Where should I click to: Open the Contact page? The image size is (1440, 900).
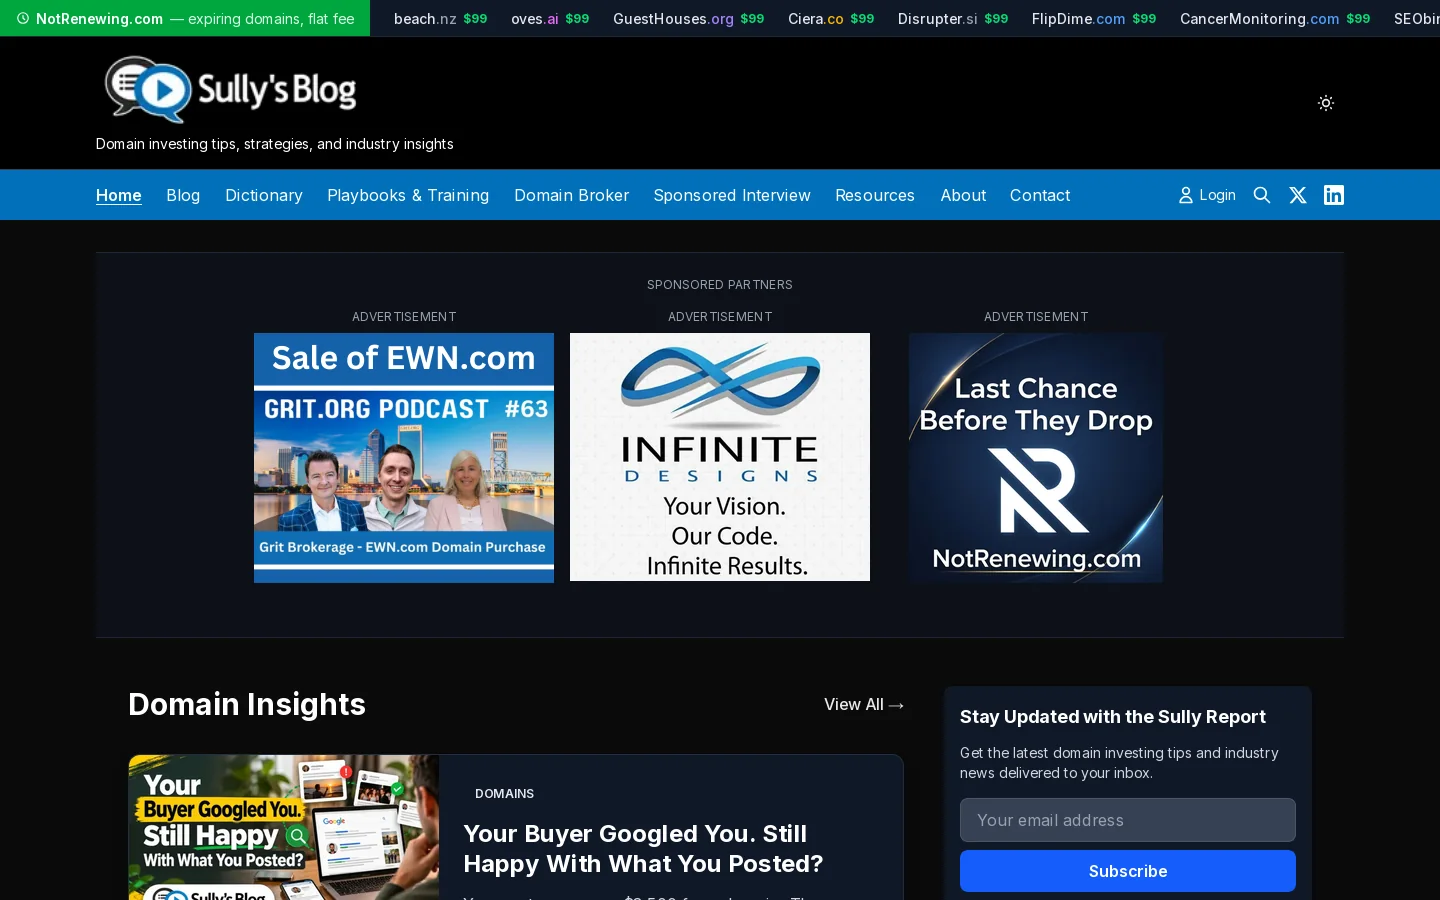pos(1040,195)
